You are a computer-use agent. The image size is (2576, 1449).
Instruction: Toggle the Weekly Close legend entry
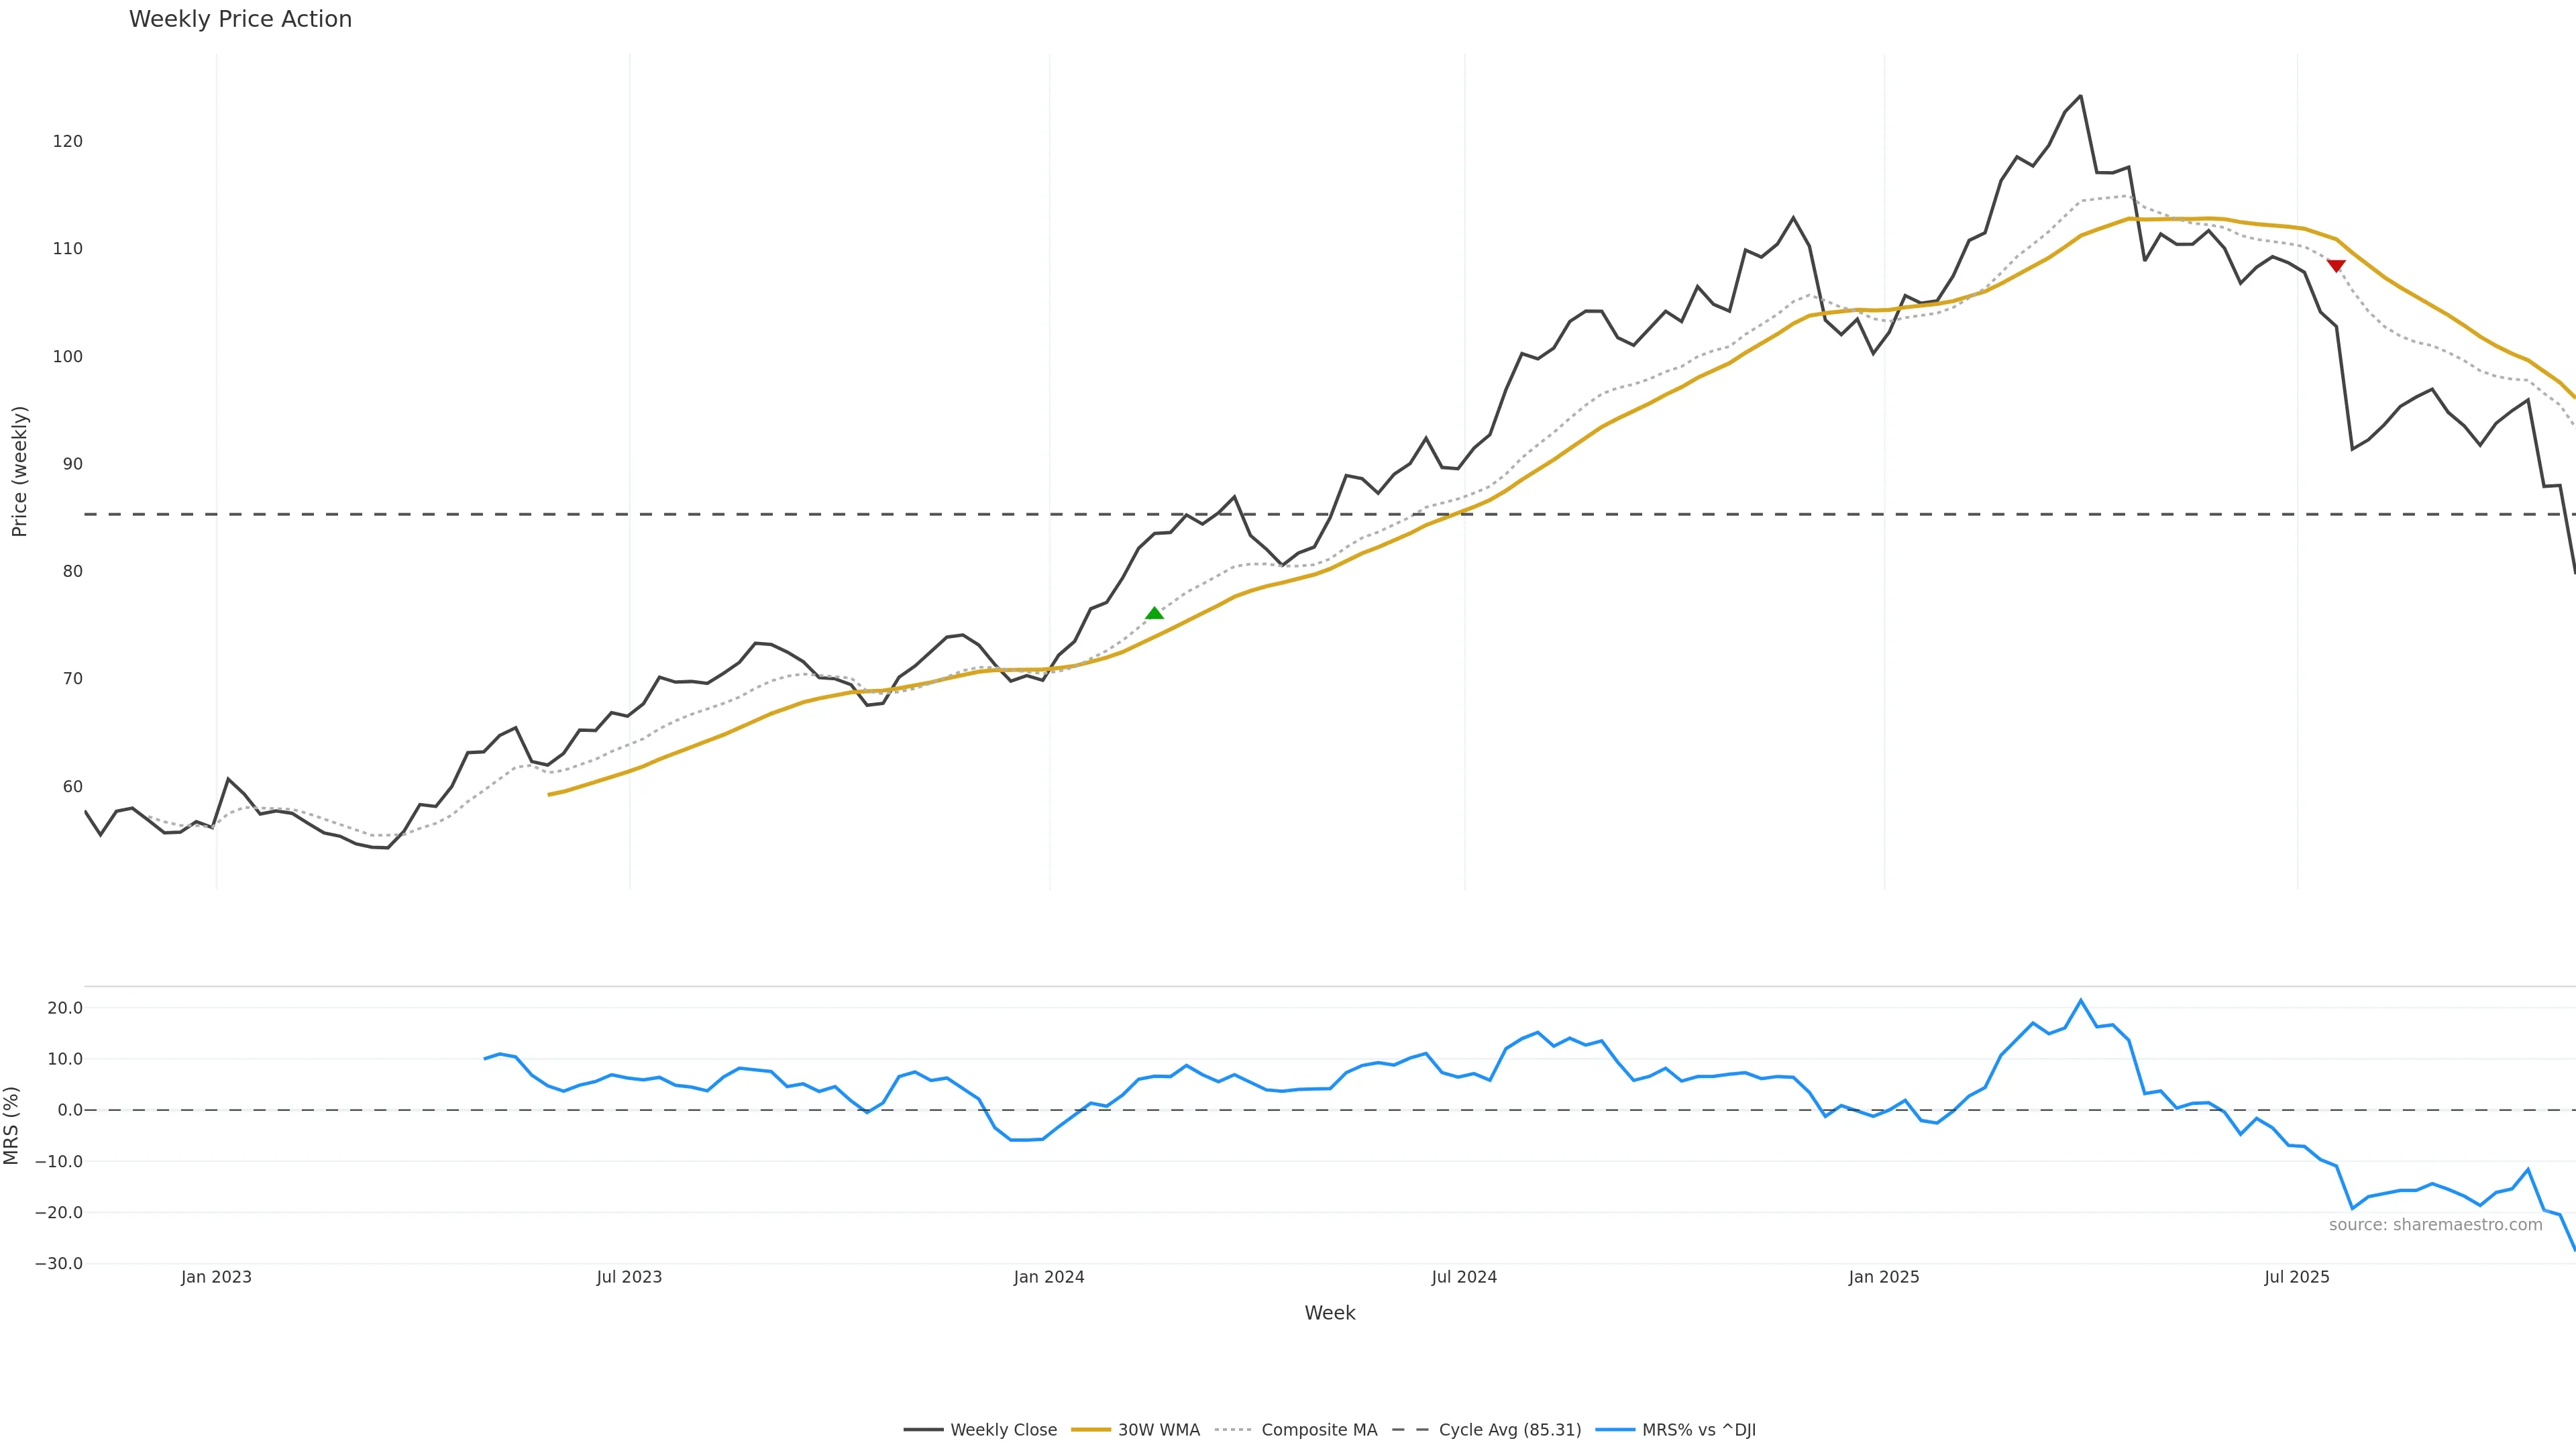1003,1430
